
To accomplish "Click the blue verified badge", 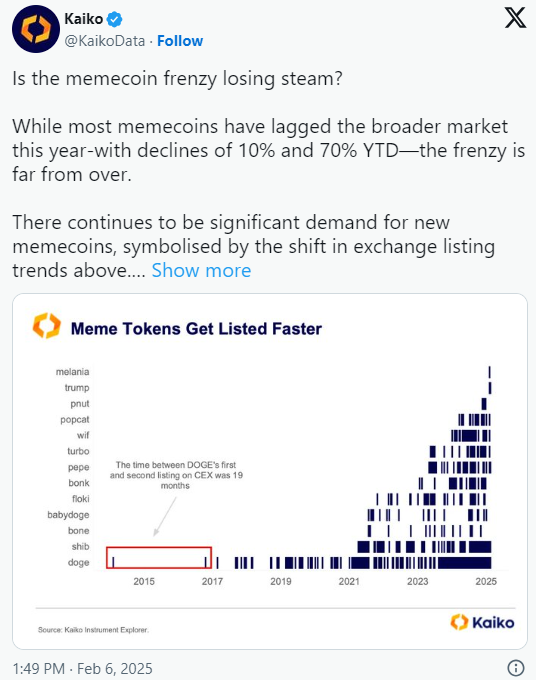I will [115, 19].
